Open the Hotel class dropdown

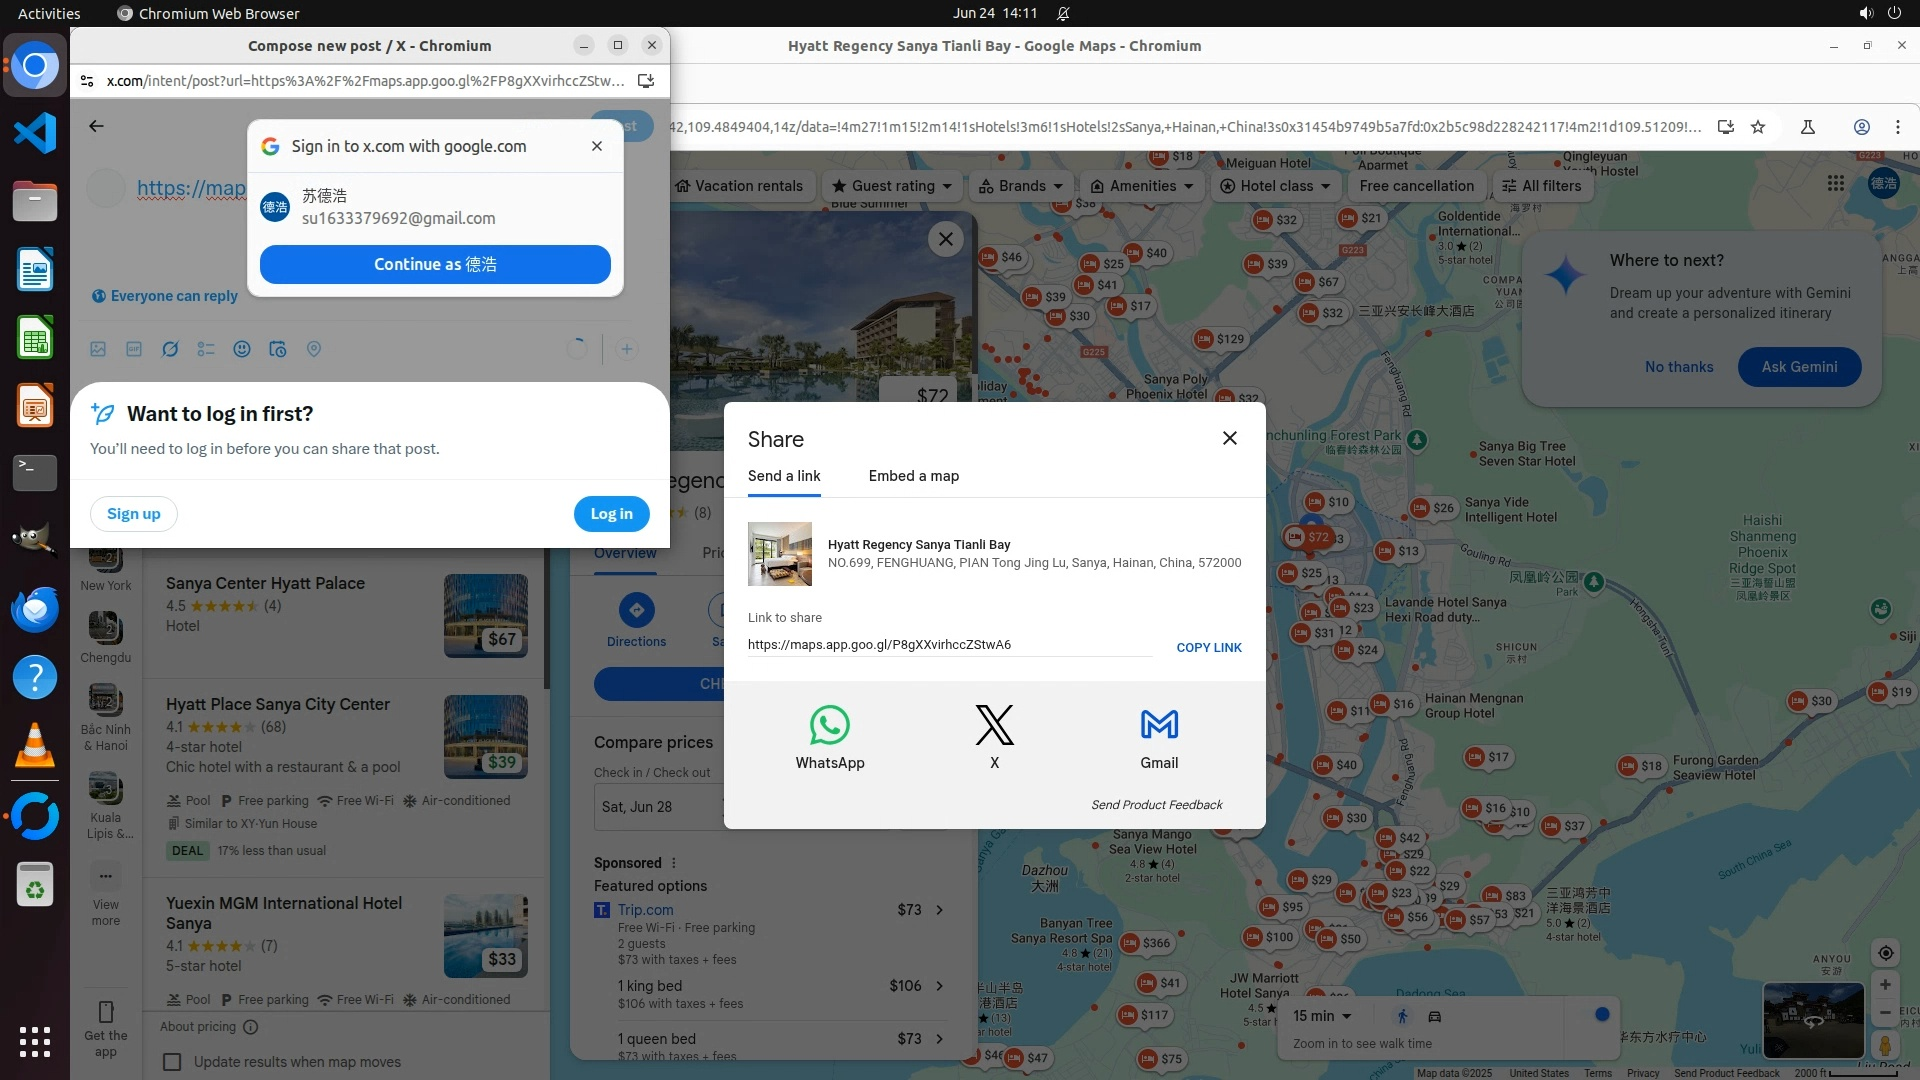coord(1275,186)
